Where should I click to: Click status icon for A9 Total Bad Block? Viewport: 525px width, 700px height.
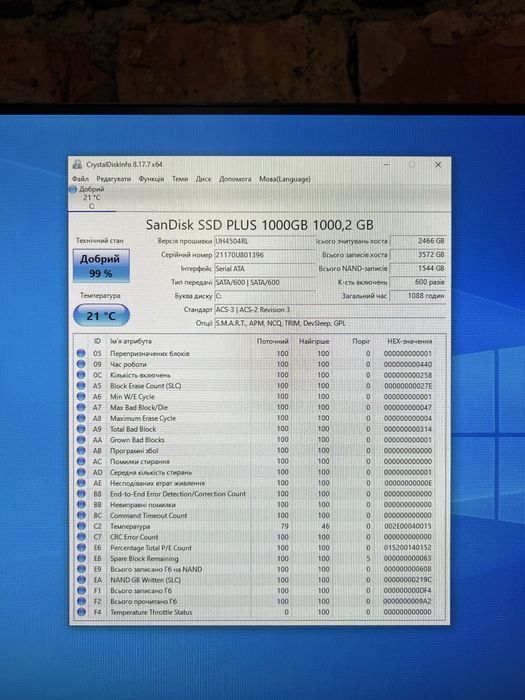[x=81, y=429]
